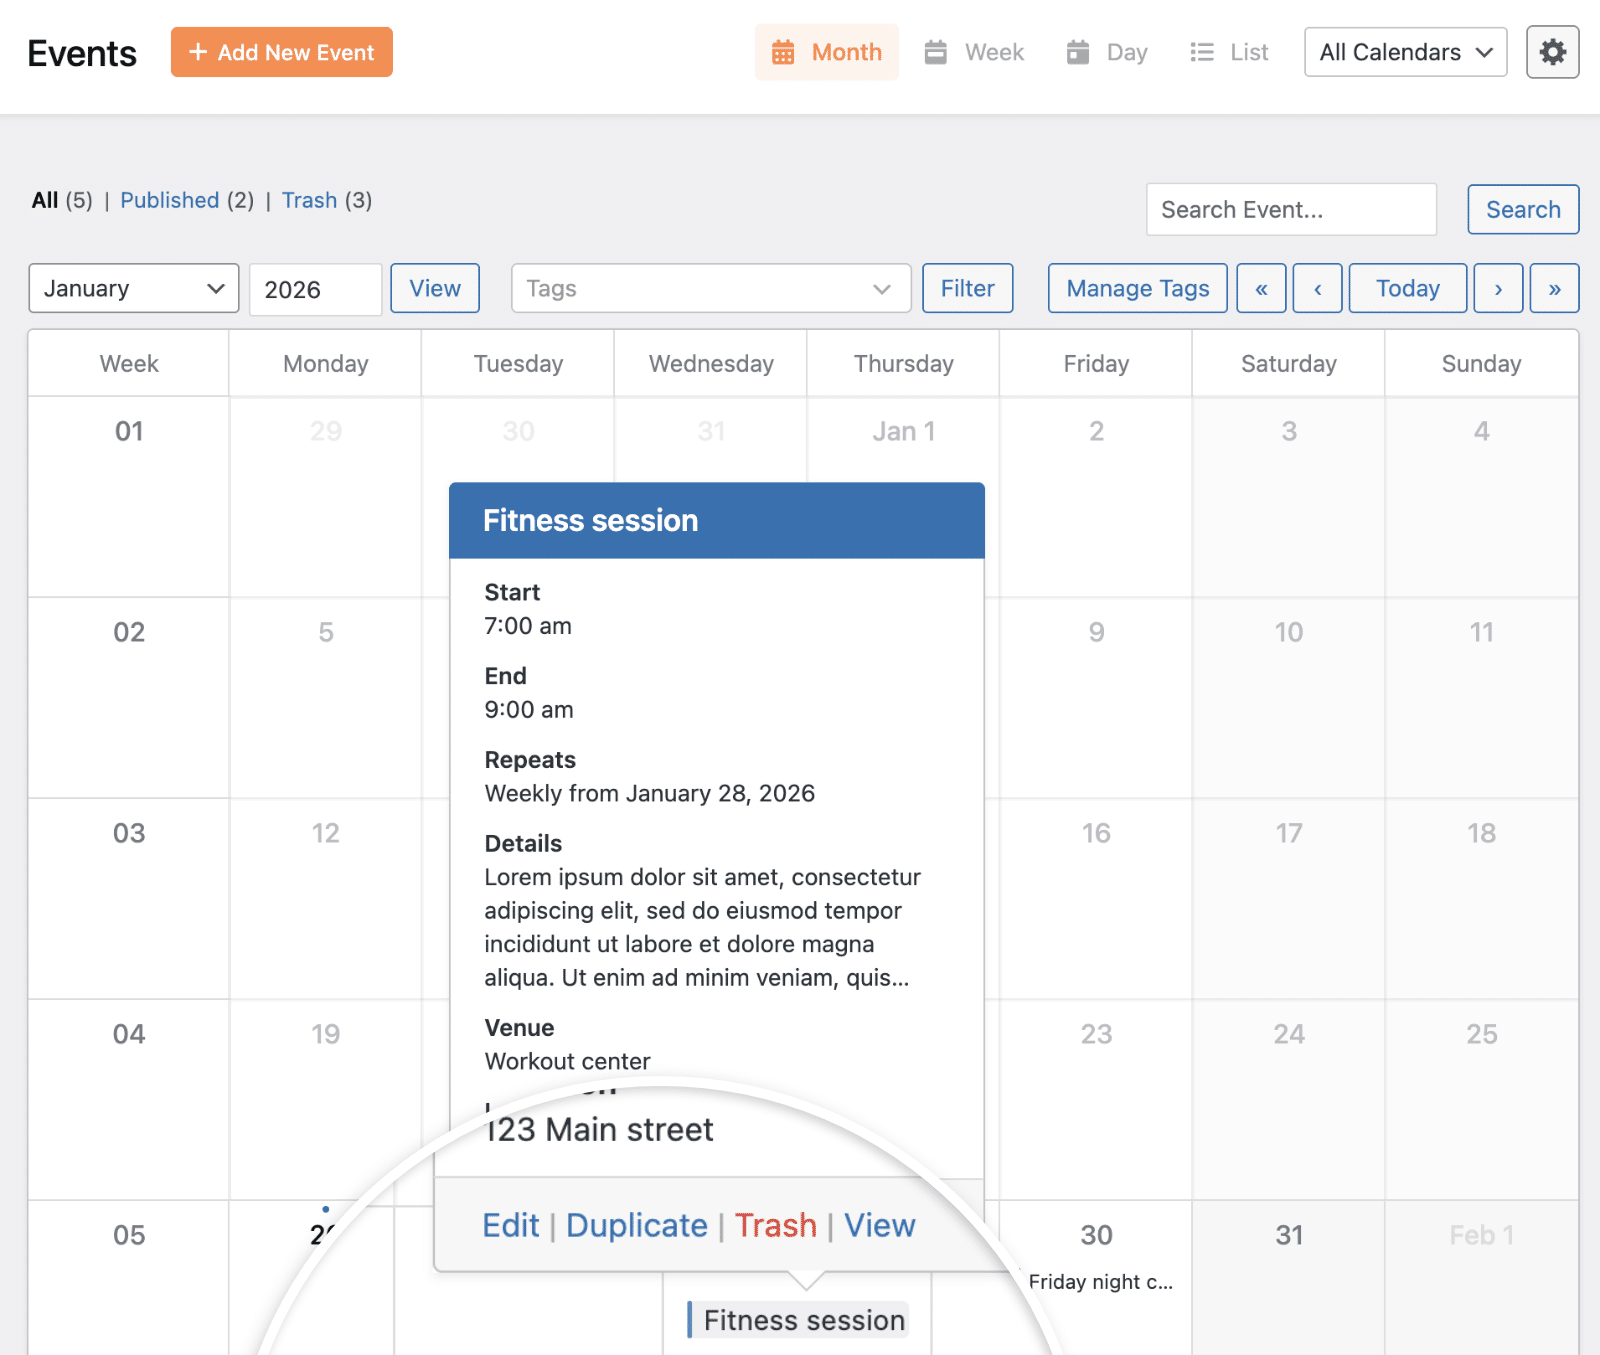Edit the Fitness session event
The image size is (1600, 1355).
[x=511, y=1224]
